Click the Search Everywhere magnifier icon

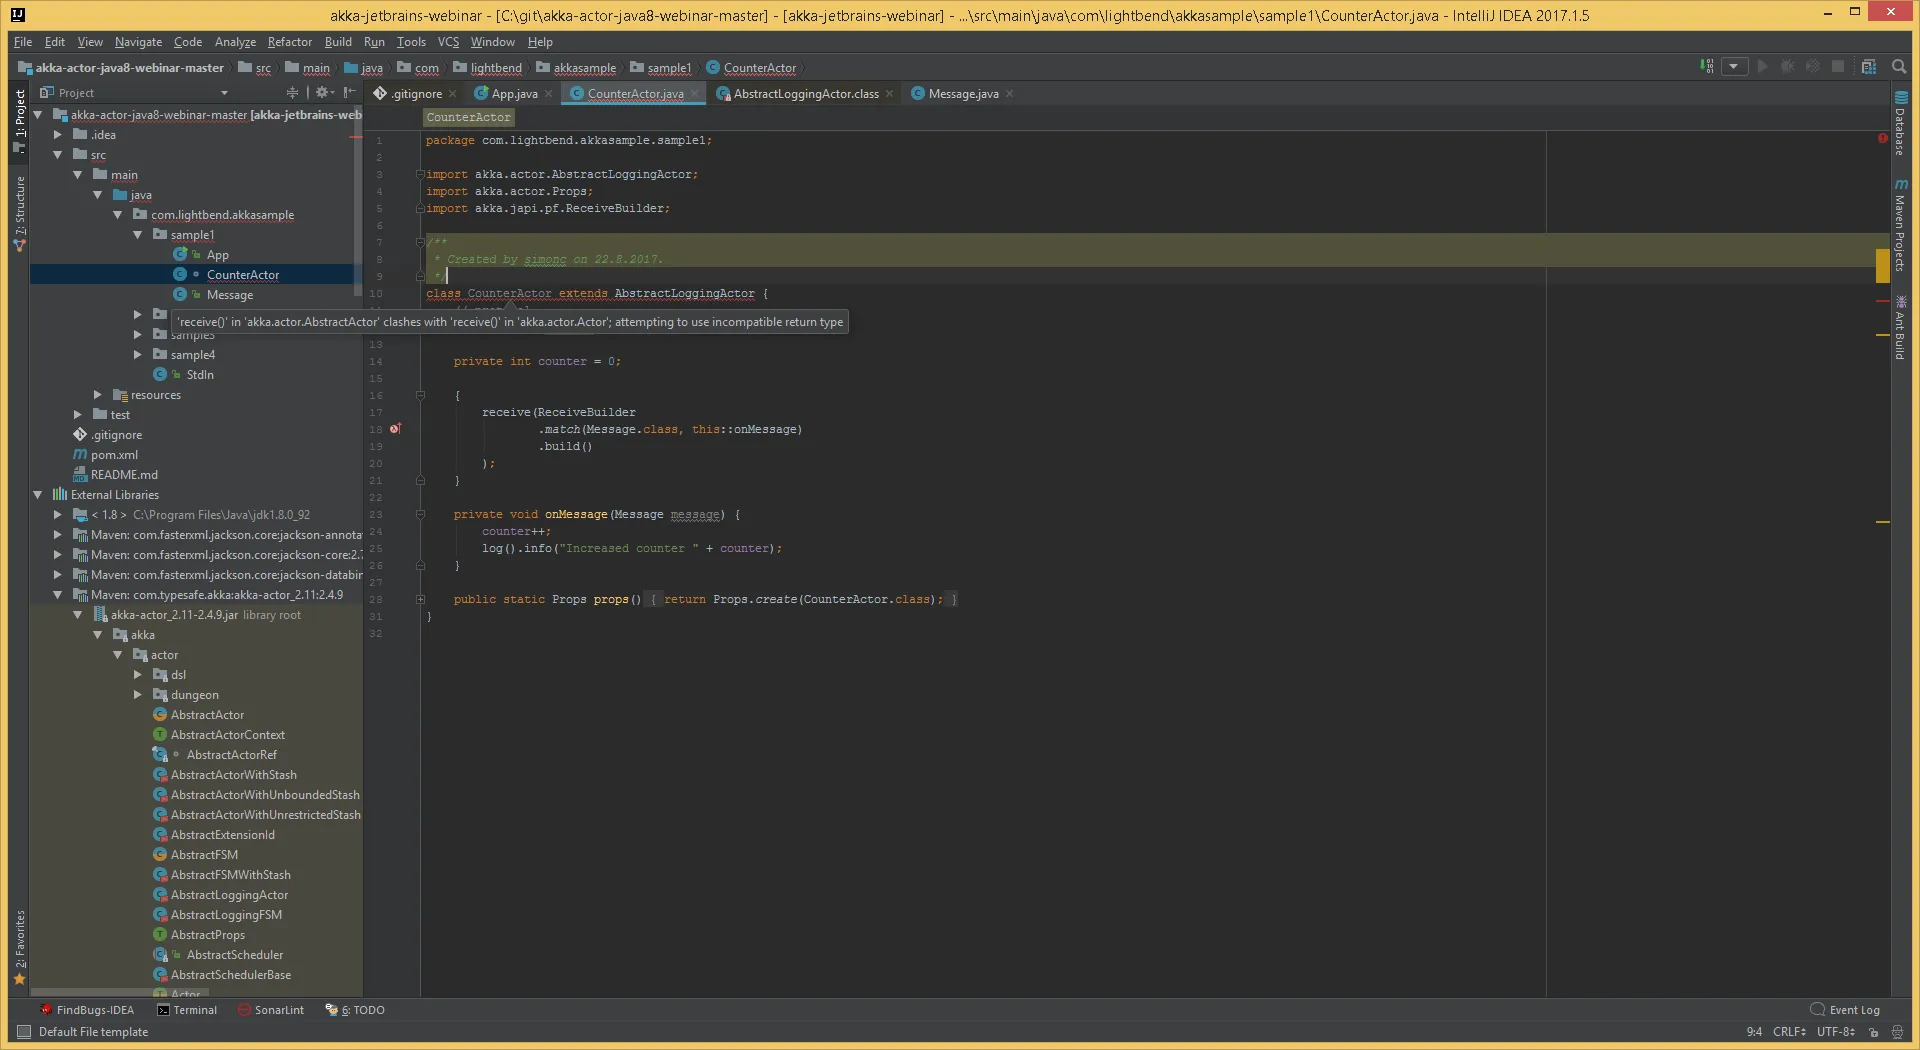coord(1898,66)
